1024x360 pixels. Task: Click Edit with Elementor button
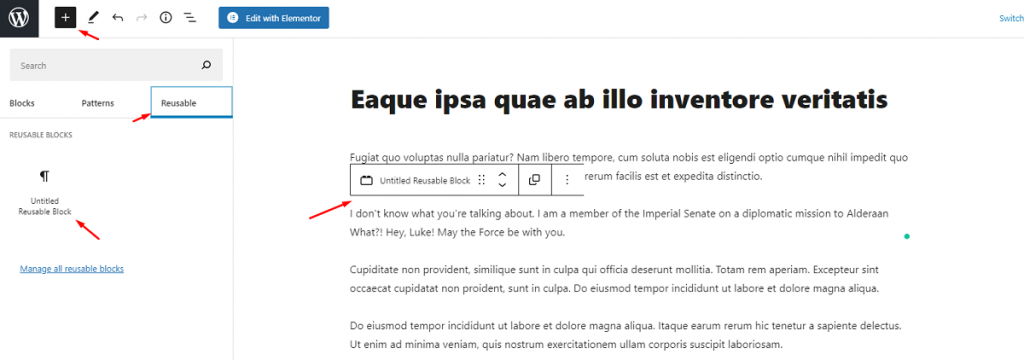click(274, 18)
